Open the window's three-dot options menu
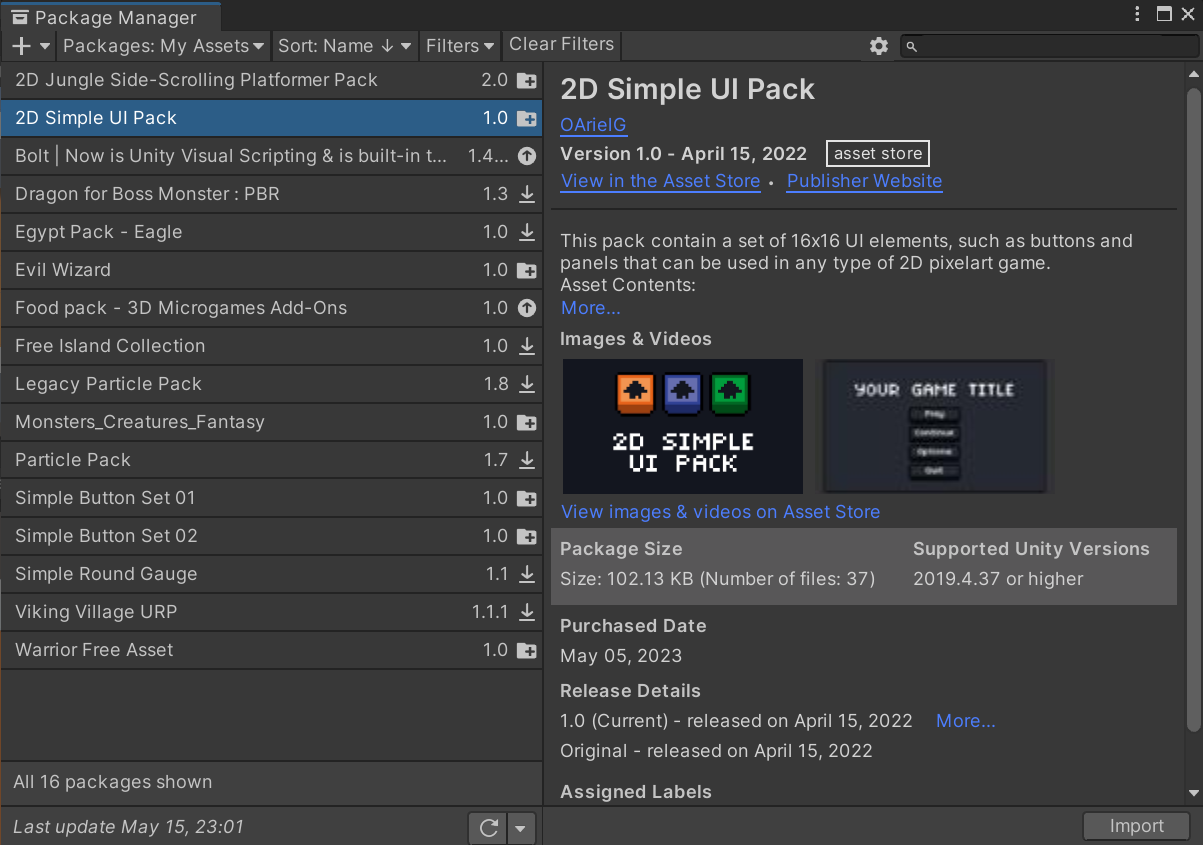Screen dimensions: 1203x845 (1138, 14)
